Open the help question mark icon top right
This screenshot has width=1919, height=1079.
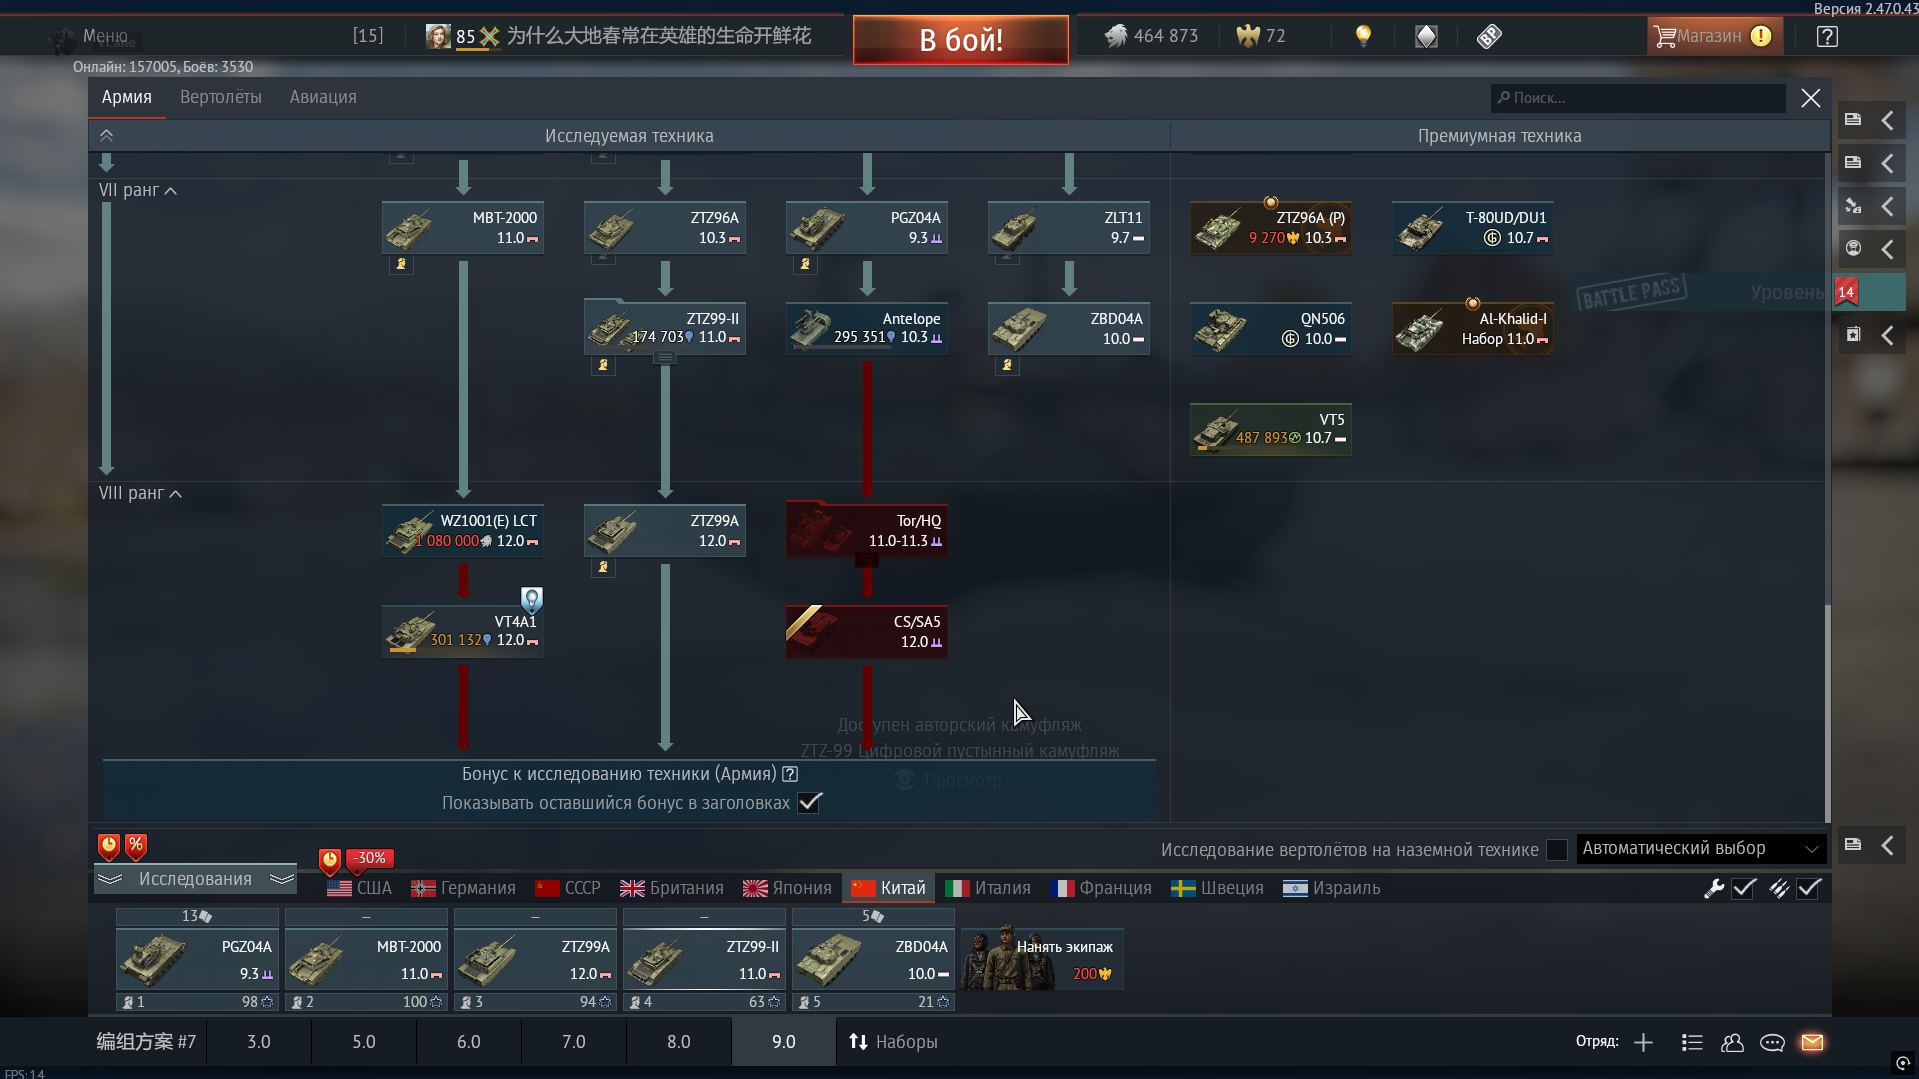[x=1827, y=37]
